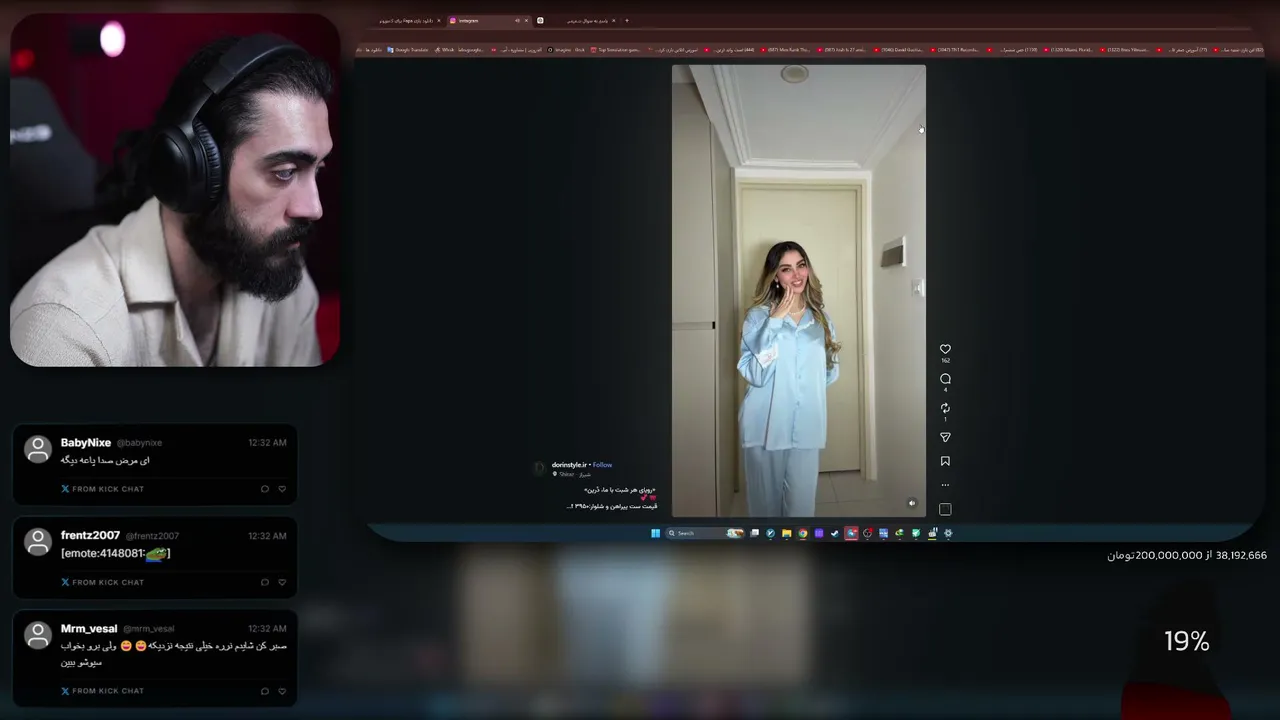Like the Instagram reel with the heart icon
The width and height of the screenshot is (1280, 720).
(945, 349)
